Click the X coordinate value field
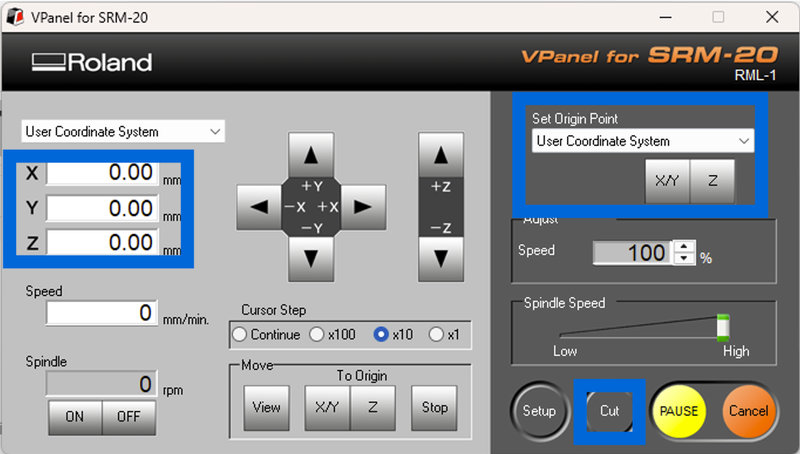Viewport: 800px width, 454px height. pos(102,173)
